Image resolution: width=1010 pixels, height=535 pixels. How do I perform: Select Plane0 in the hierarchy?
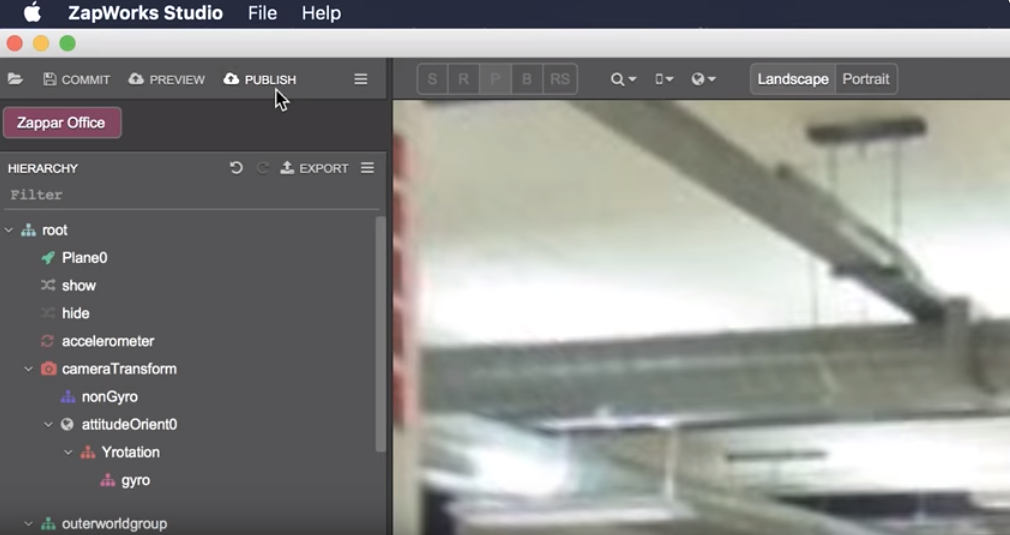click(x=84, y=258)
